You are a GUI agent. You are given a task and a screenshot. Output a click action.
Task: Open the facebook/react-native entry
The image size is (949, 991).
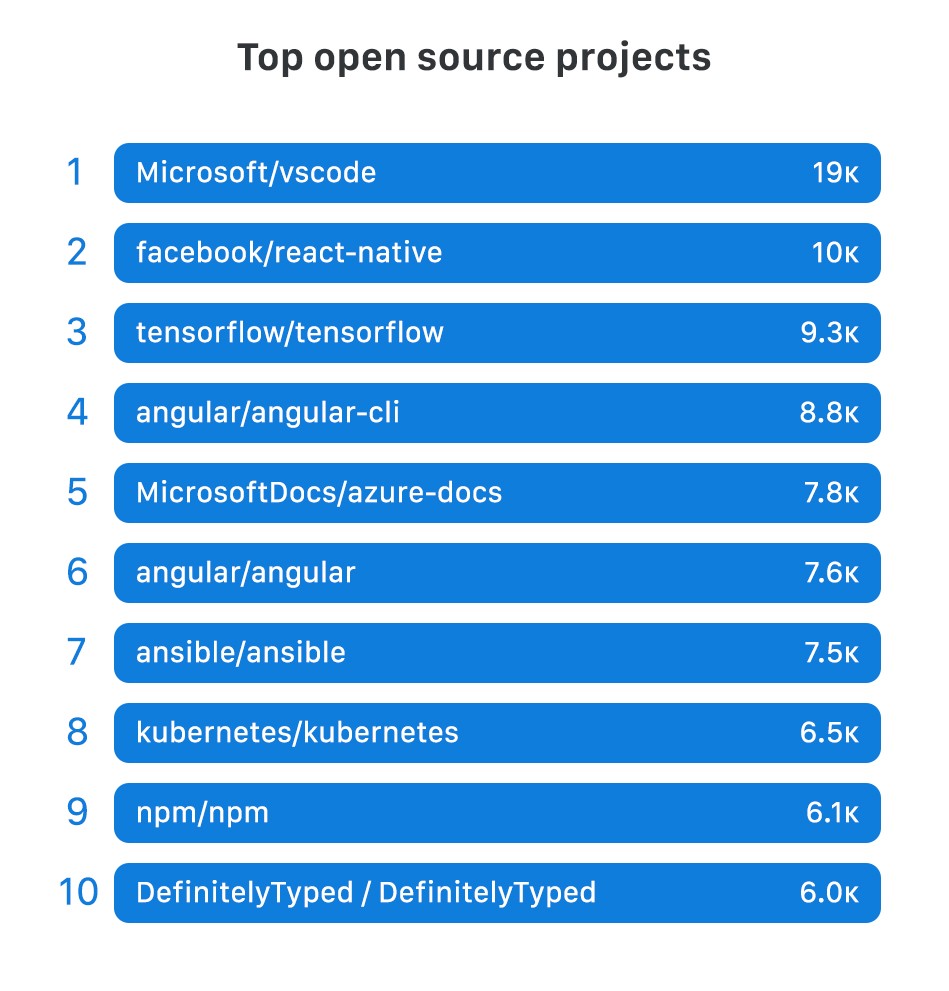496,253
